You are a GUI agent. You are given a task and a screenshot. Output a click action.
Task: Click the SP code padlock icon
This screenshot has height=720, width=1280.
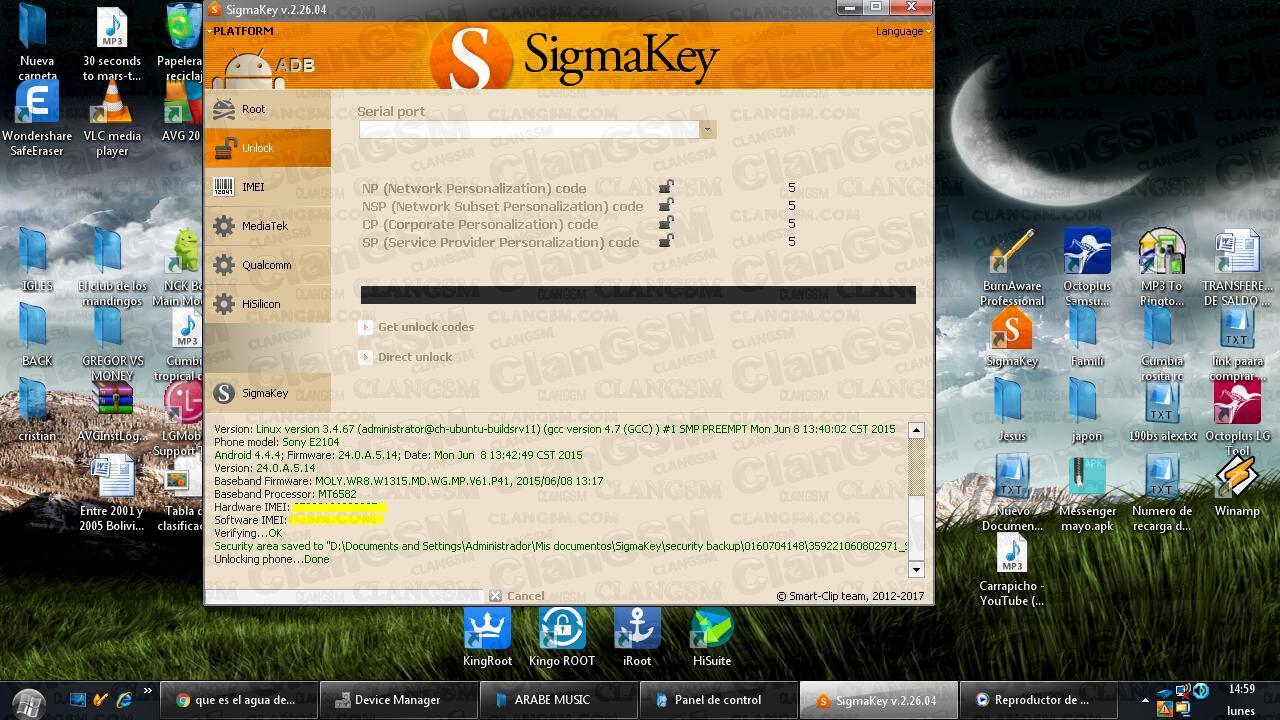pos(666,241)
